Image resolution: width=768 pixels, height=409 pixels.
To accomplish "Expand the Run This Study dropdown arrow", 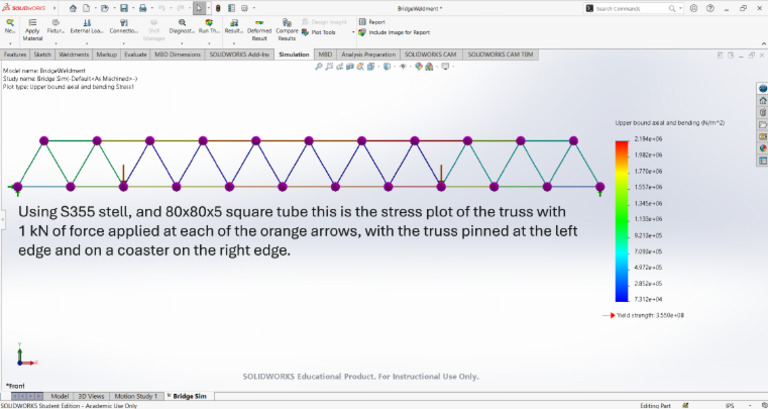I will (209, 44).
